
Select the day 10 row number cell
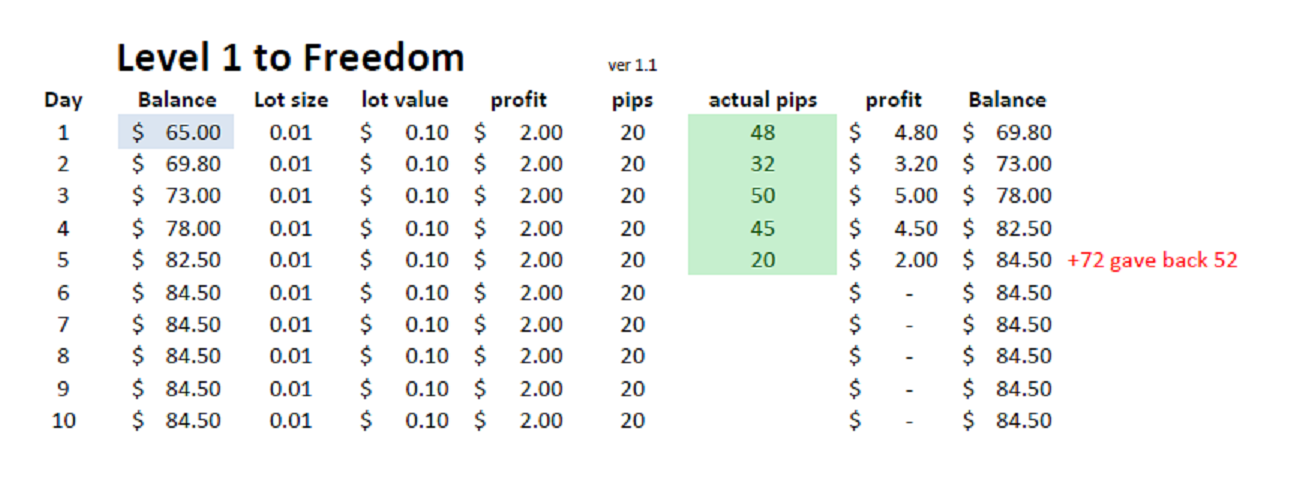point(63,421)
